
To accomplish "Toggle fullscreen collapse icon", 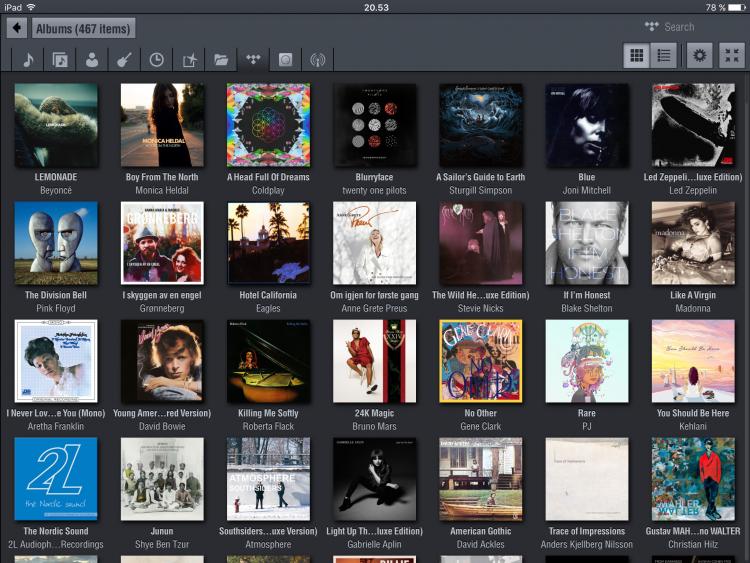I will pyautogui.click(x=732, y=55).
